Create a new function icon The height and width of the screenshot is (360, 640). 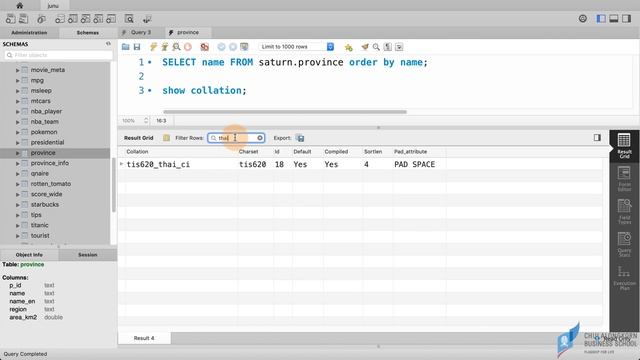(111, 19)
